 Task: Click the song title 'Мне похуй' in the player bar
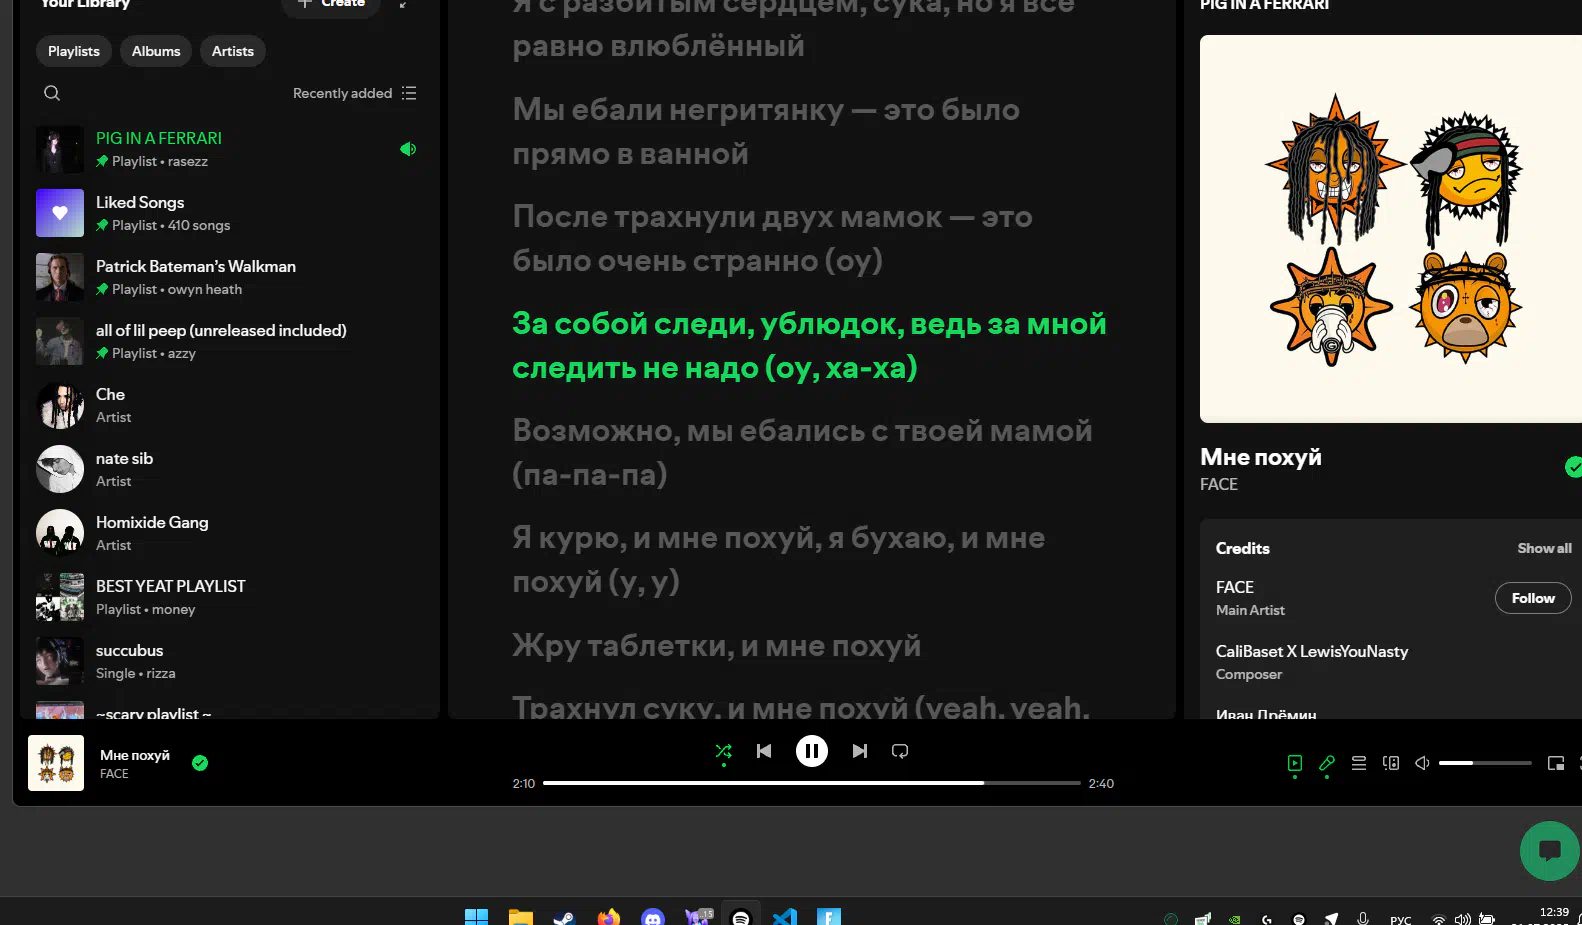point(135,755)
